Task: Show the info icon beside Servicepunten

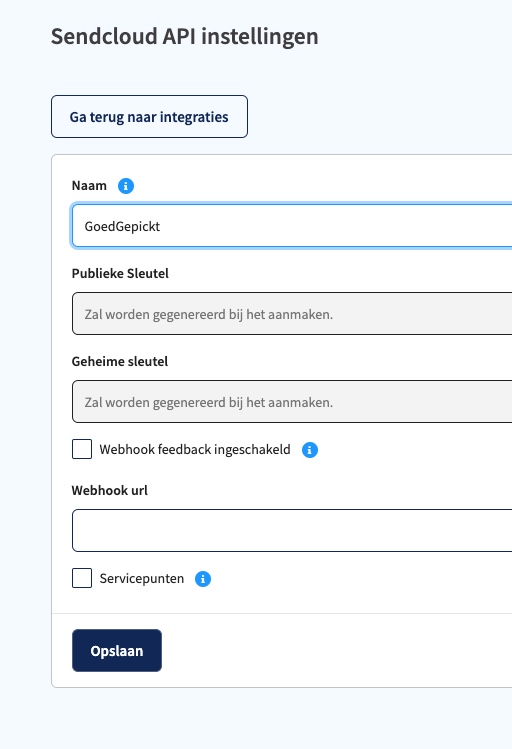Action: 203,579
